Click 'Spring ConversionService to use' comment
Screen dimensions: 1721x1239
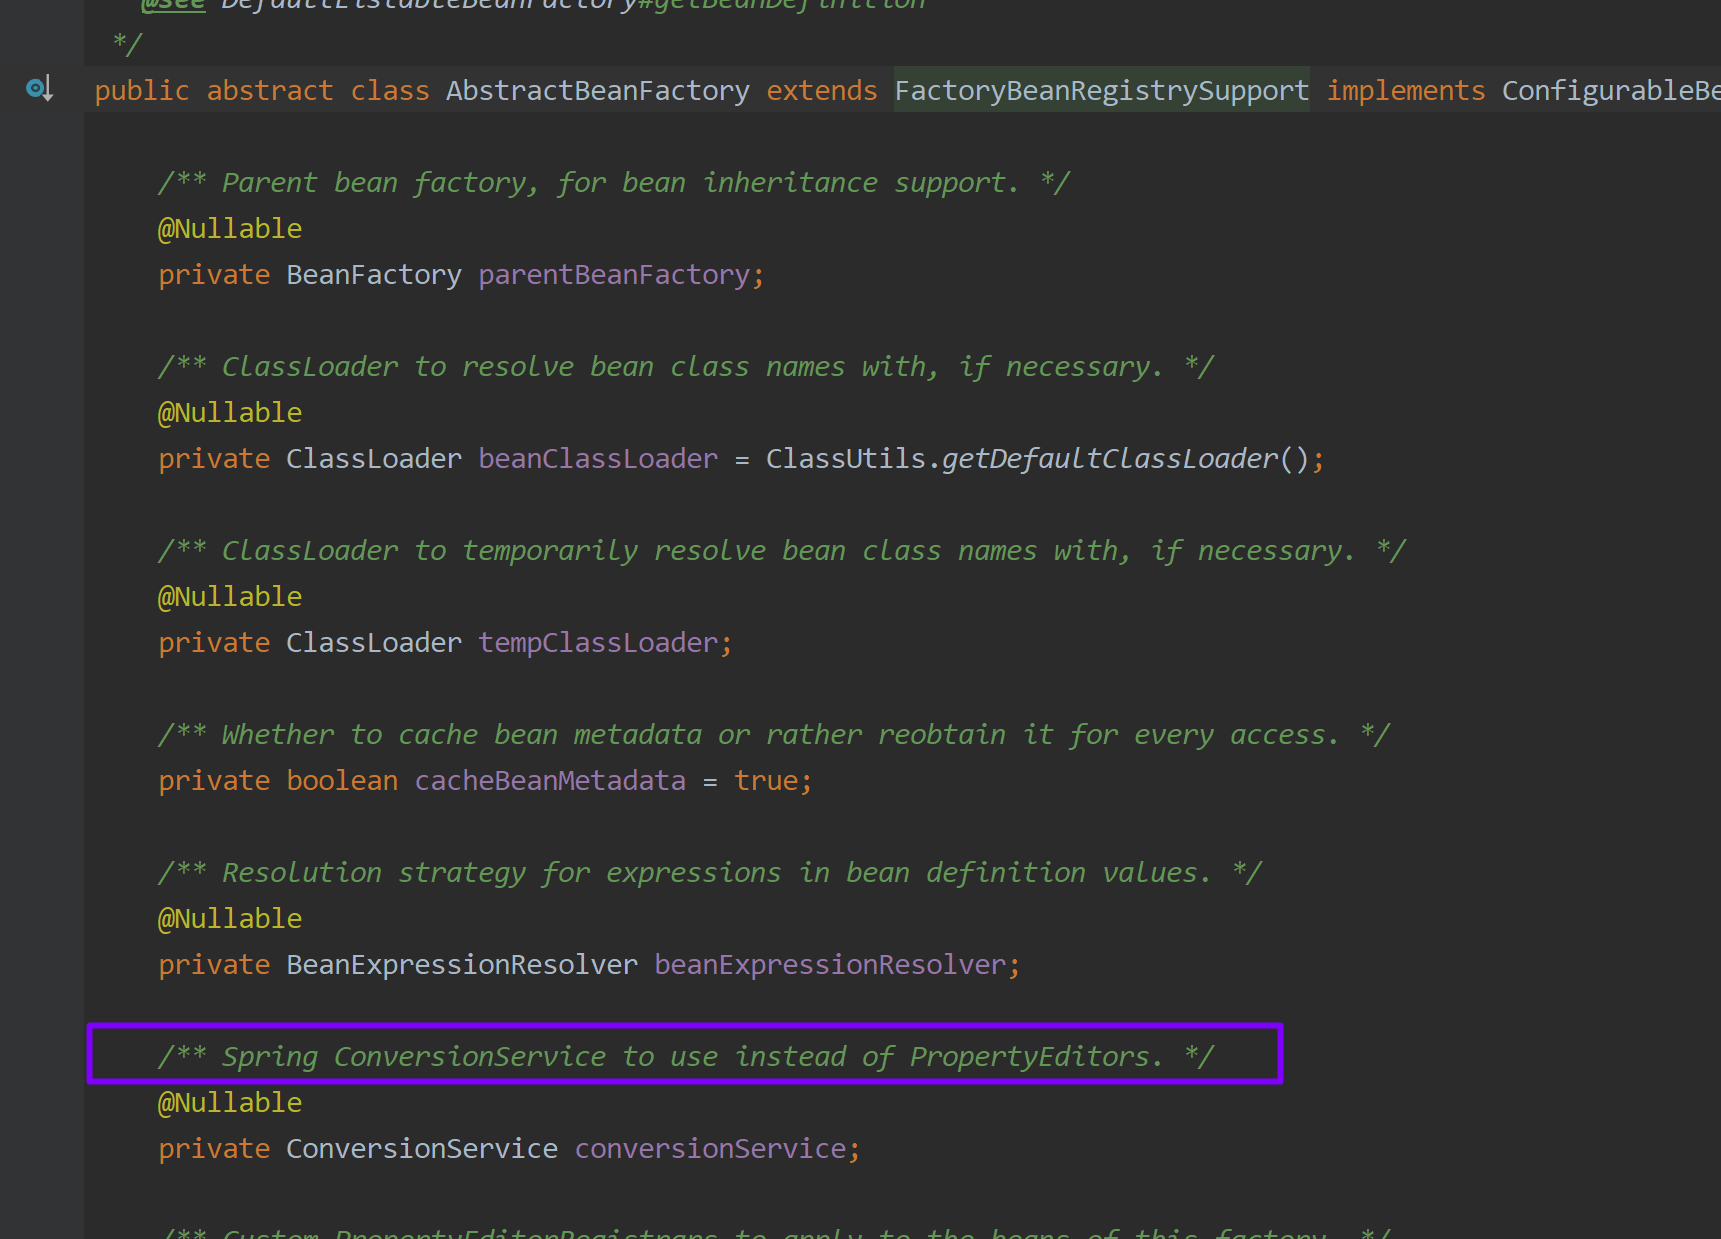tap(686, 1057)
